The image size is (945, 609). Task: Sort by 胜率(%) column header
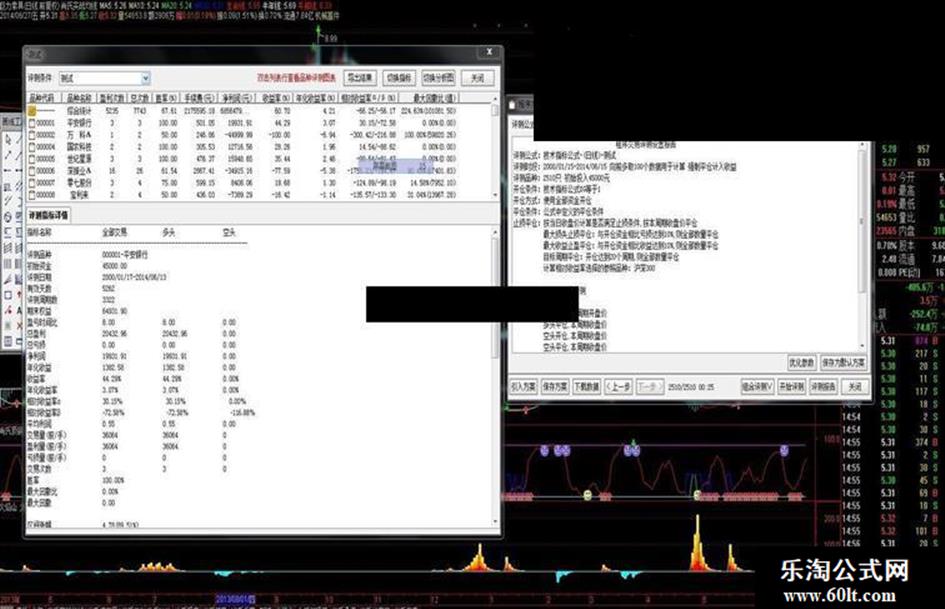point(166,98)
